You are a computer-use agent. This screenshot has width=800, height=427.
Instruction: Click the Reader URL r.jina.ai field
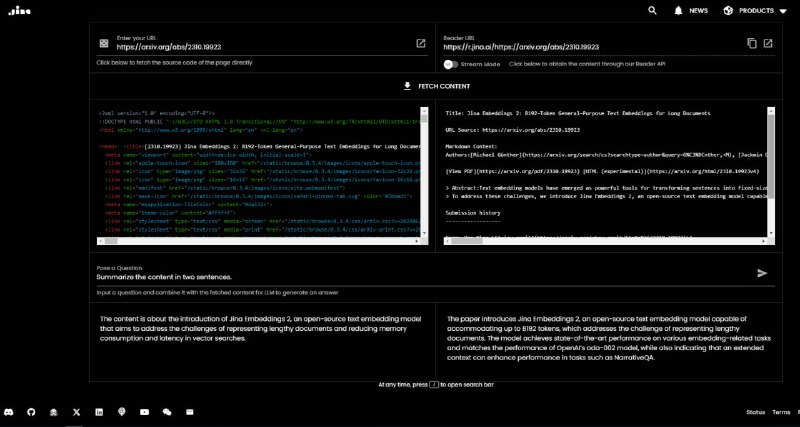[592, 47]
